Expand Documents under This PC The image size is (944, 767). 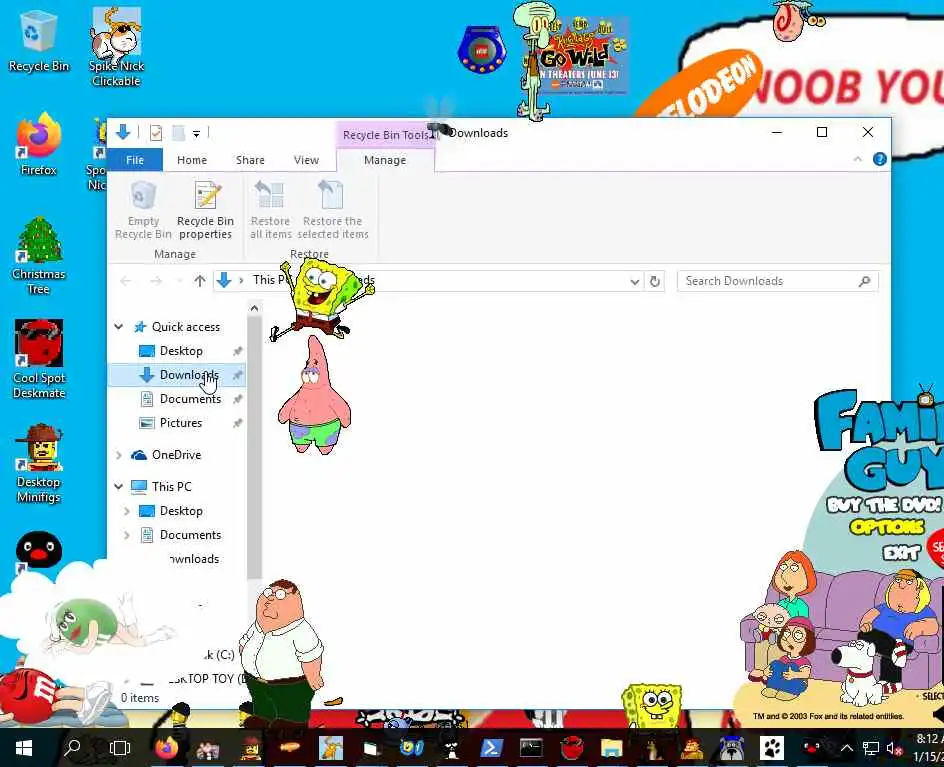coord(126,535)
